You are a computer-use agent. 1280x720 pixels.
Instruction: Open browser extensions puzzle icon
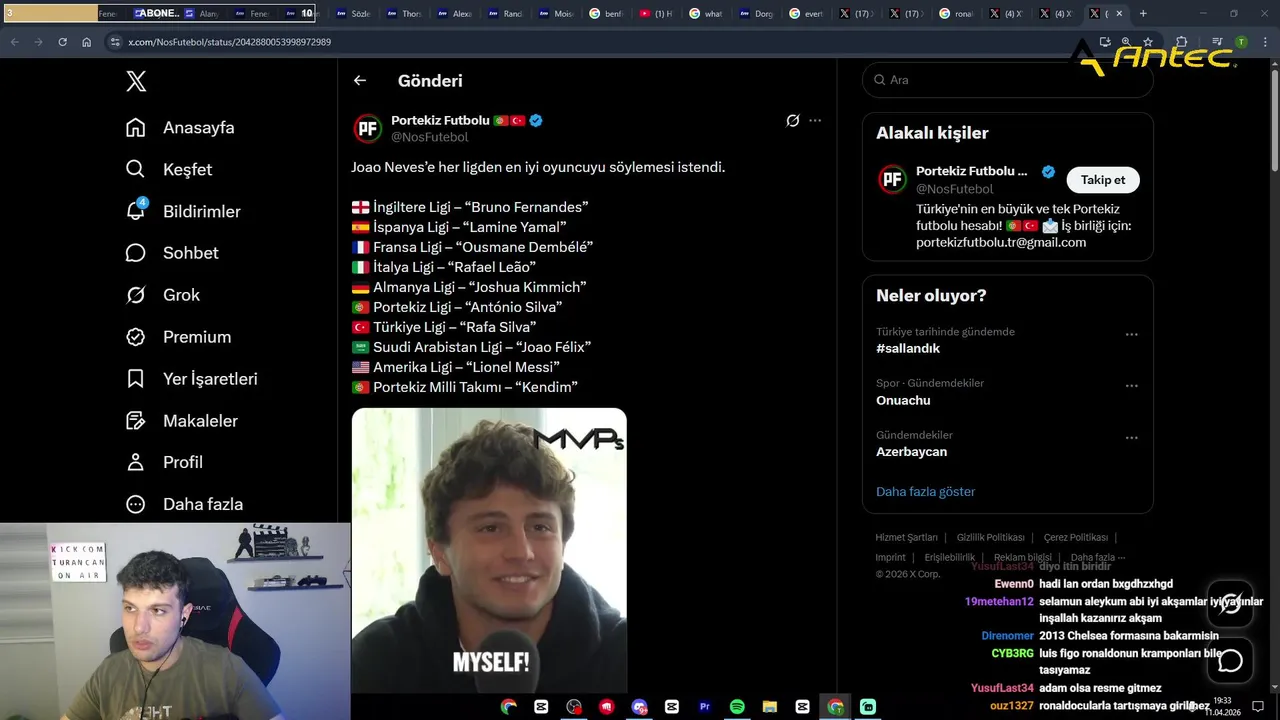pyautogui.click(x=1181, y=42)
